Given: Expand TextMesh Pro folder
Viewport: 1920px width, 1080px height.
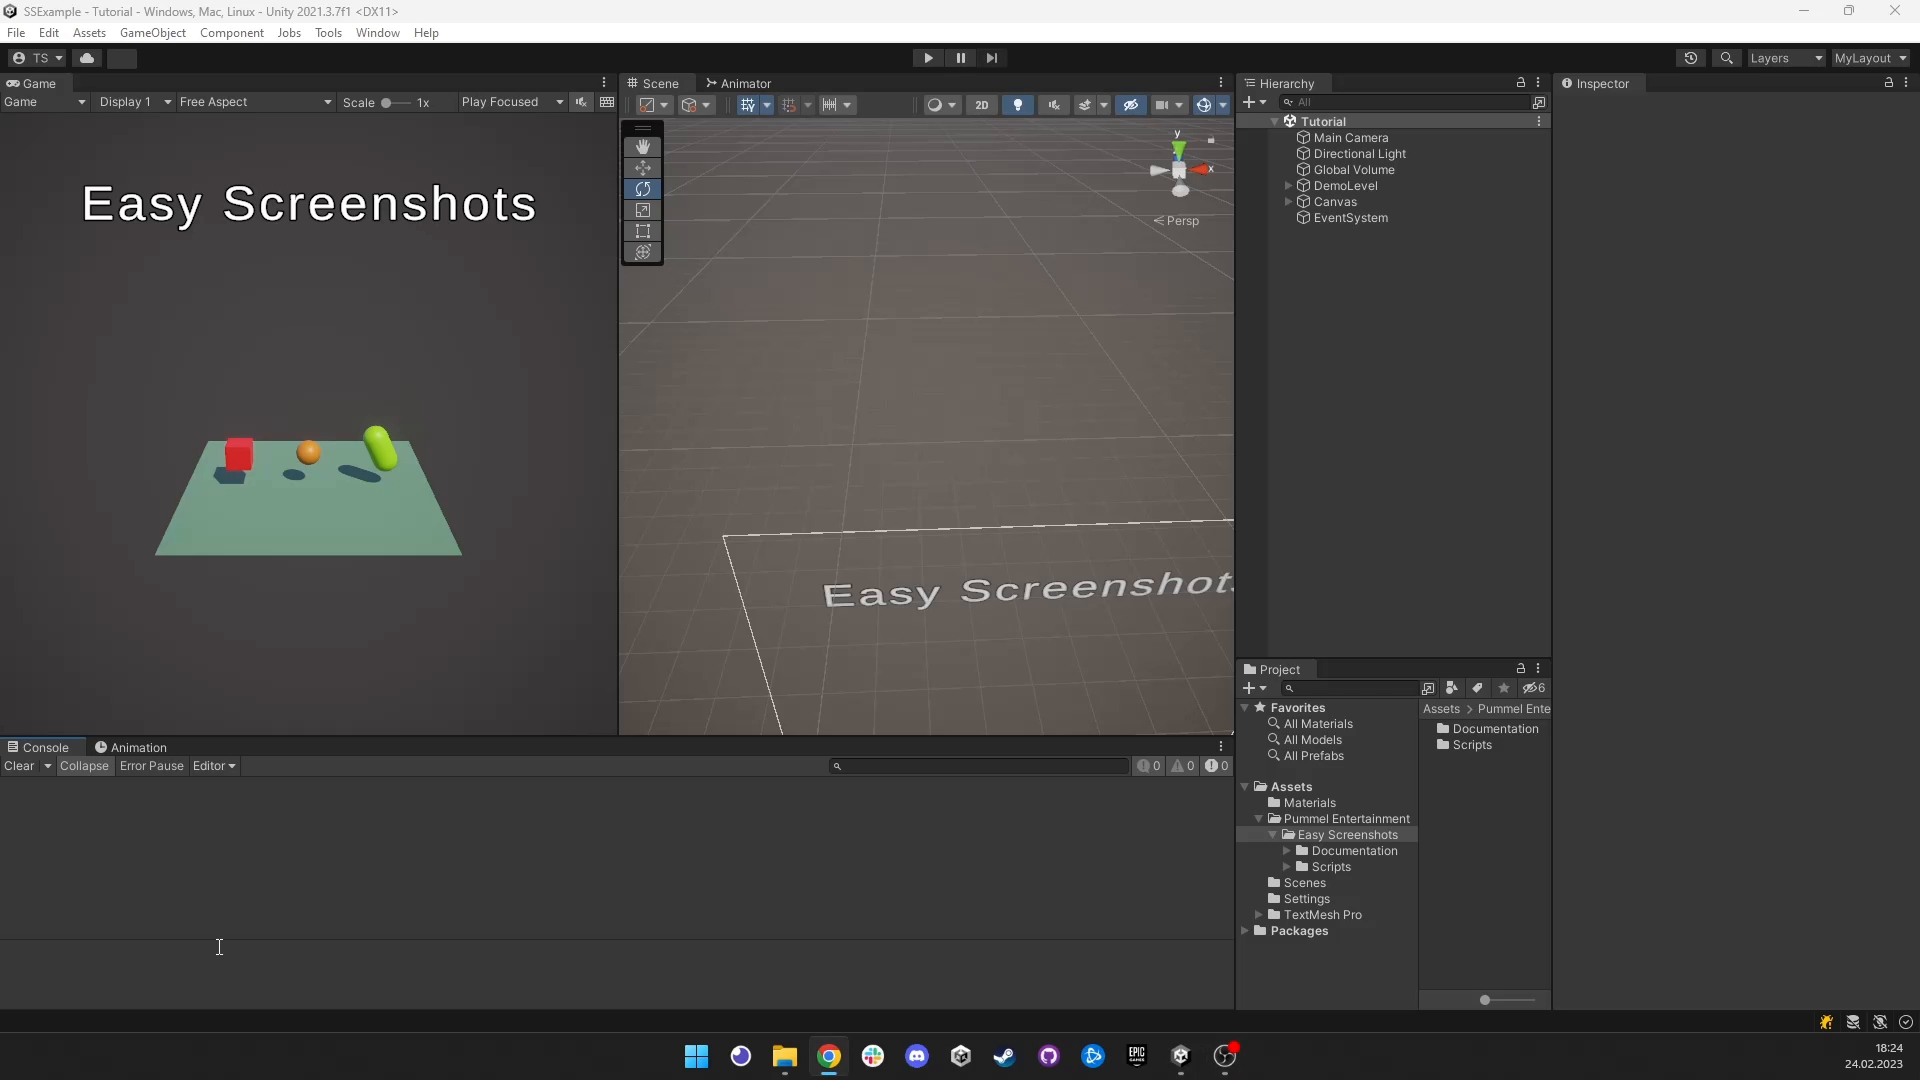Looking at the screenshot, I should click(1259, 915).
